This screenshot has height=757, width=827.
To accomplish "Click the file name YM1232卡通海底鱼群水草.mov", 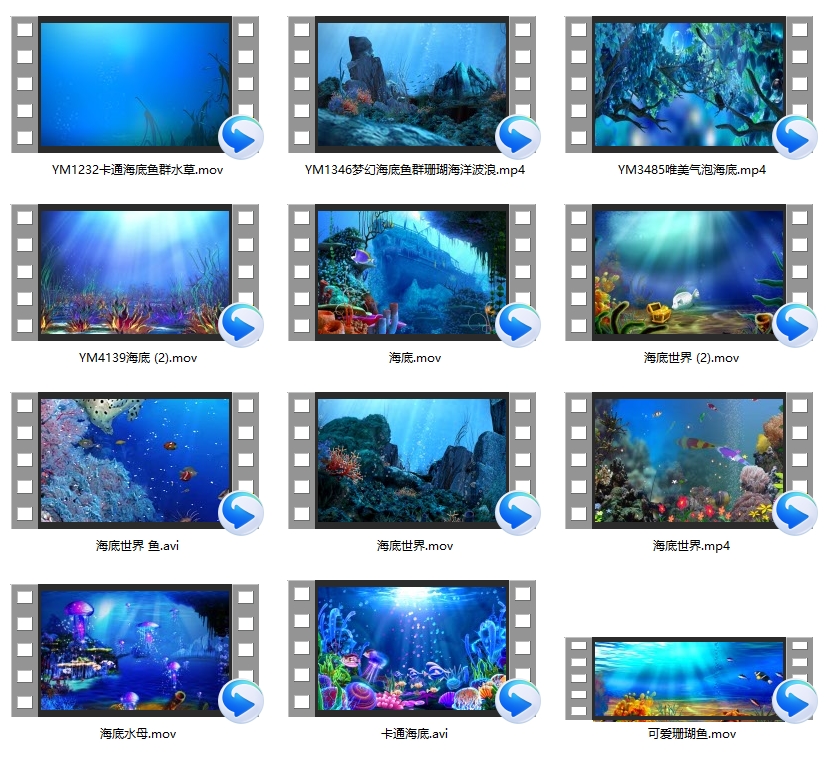I will click(x=138, y=170).
